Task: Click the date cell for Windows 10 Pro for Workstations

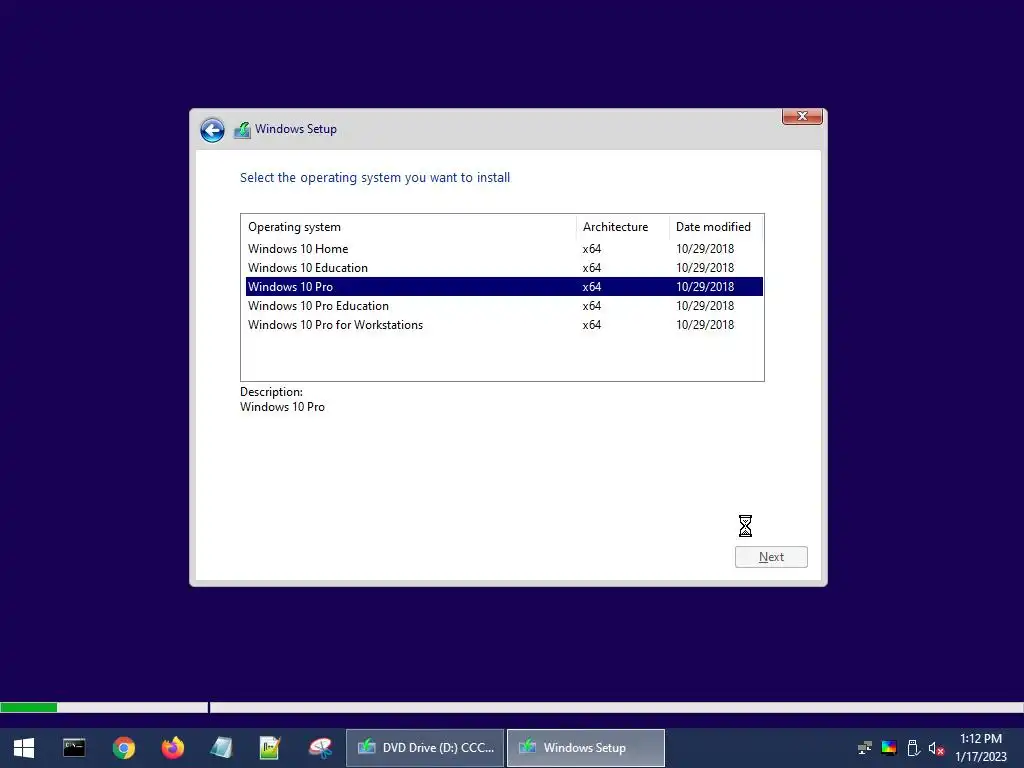Action: coord(705,325)
